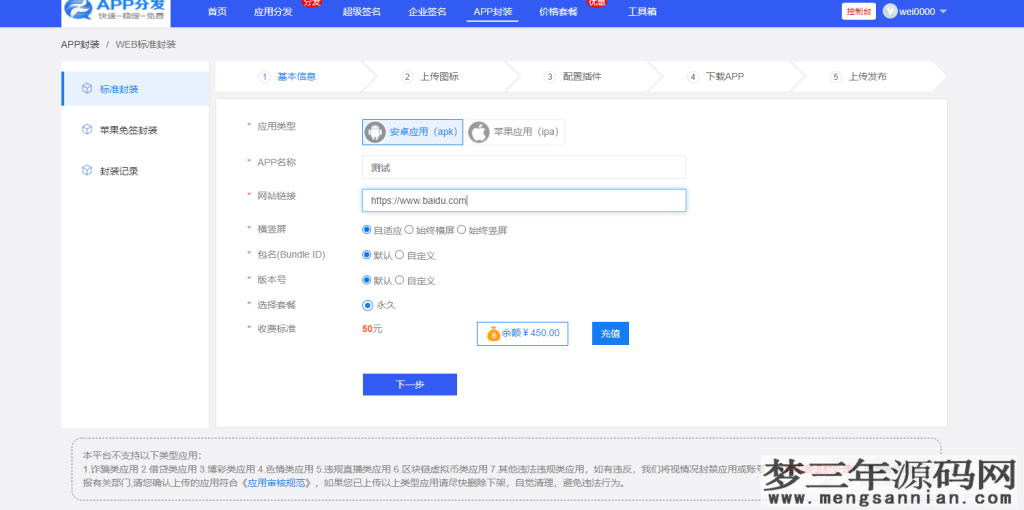Click the 下一步 button
This screenshot has height=510, width=1024.
click(x=409, y=385)
